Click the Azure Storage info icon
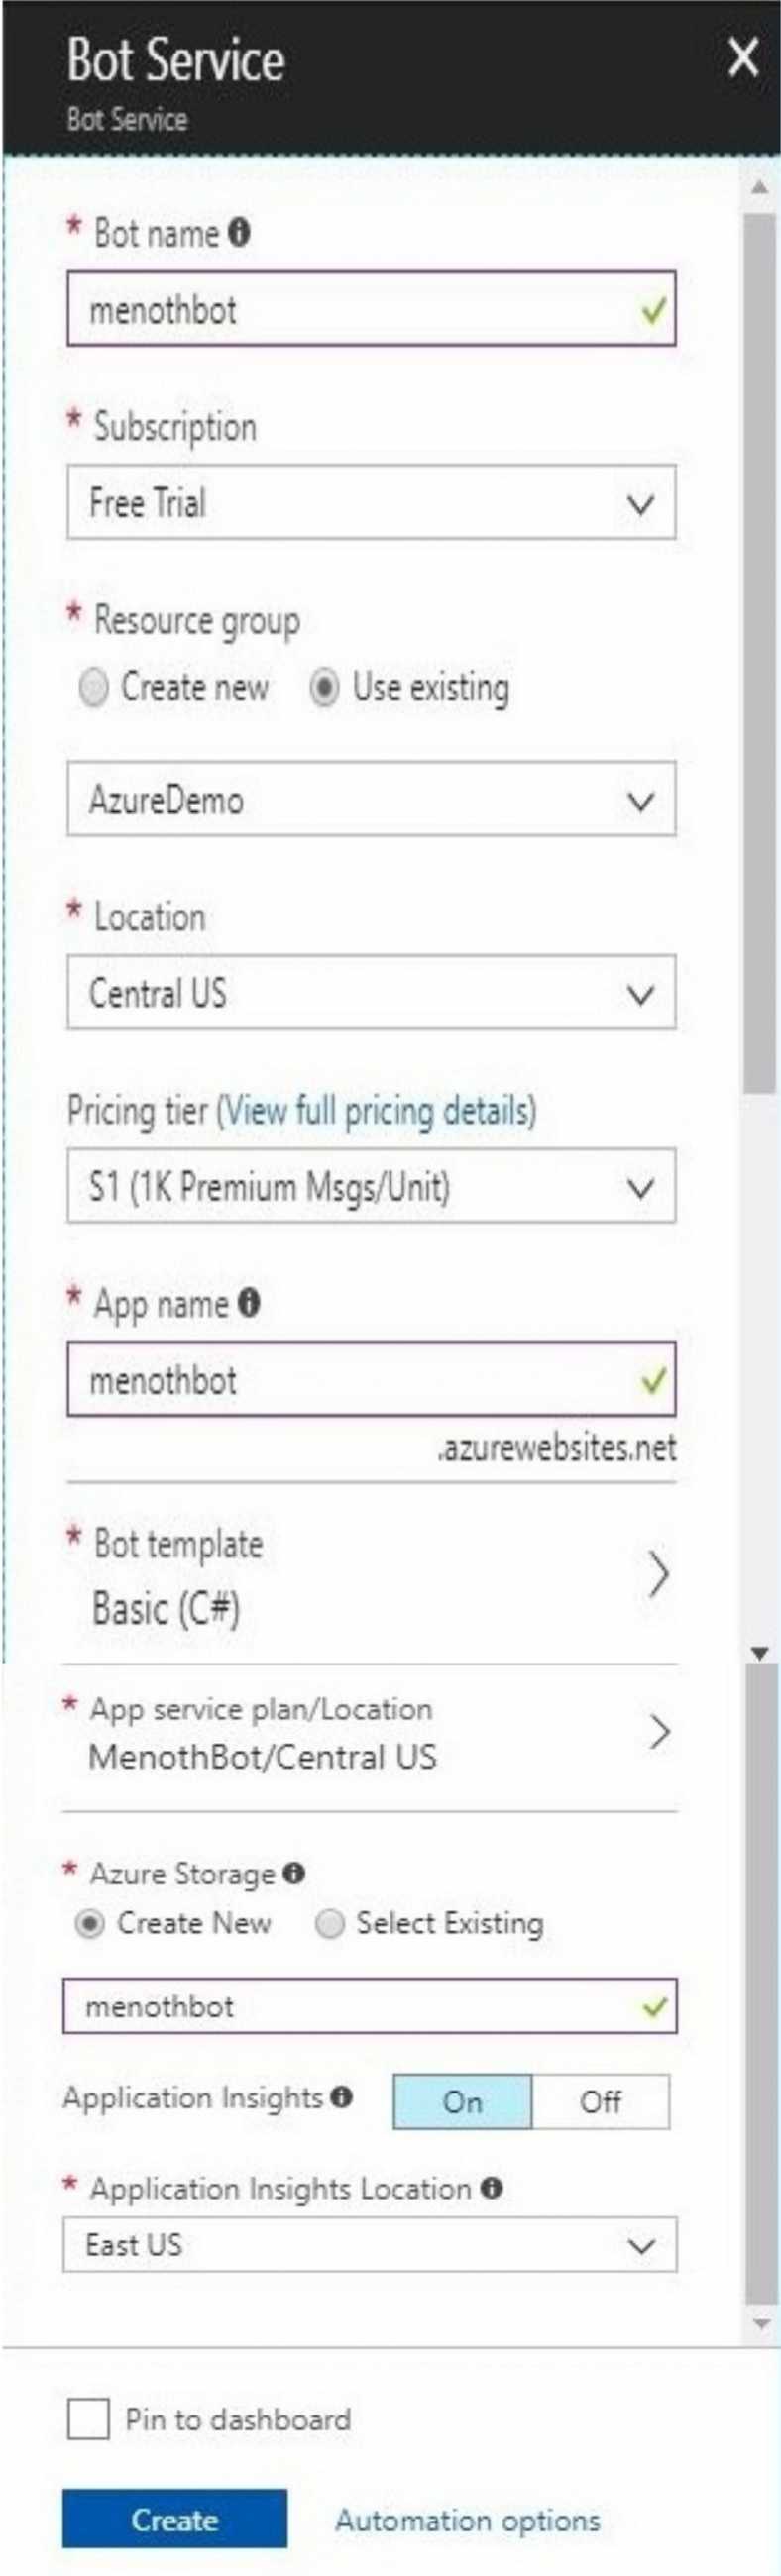Image resolution: width=781 pixels, height=2576 pixels. (293, 1873)
